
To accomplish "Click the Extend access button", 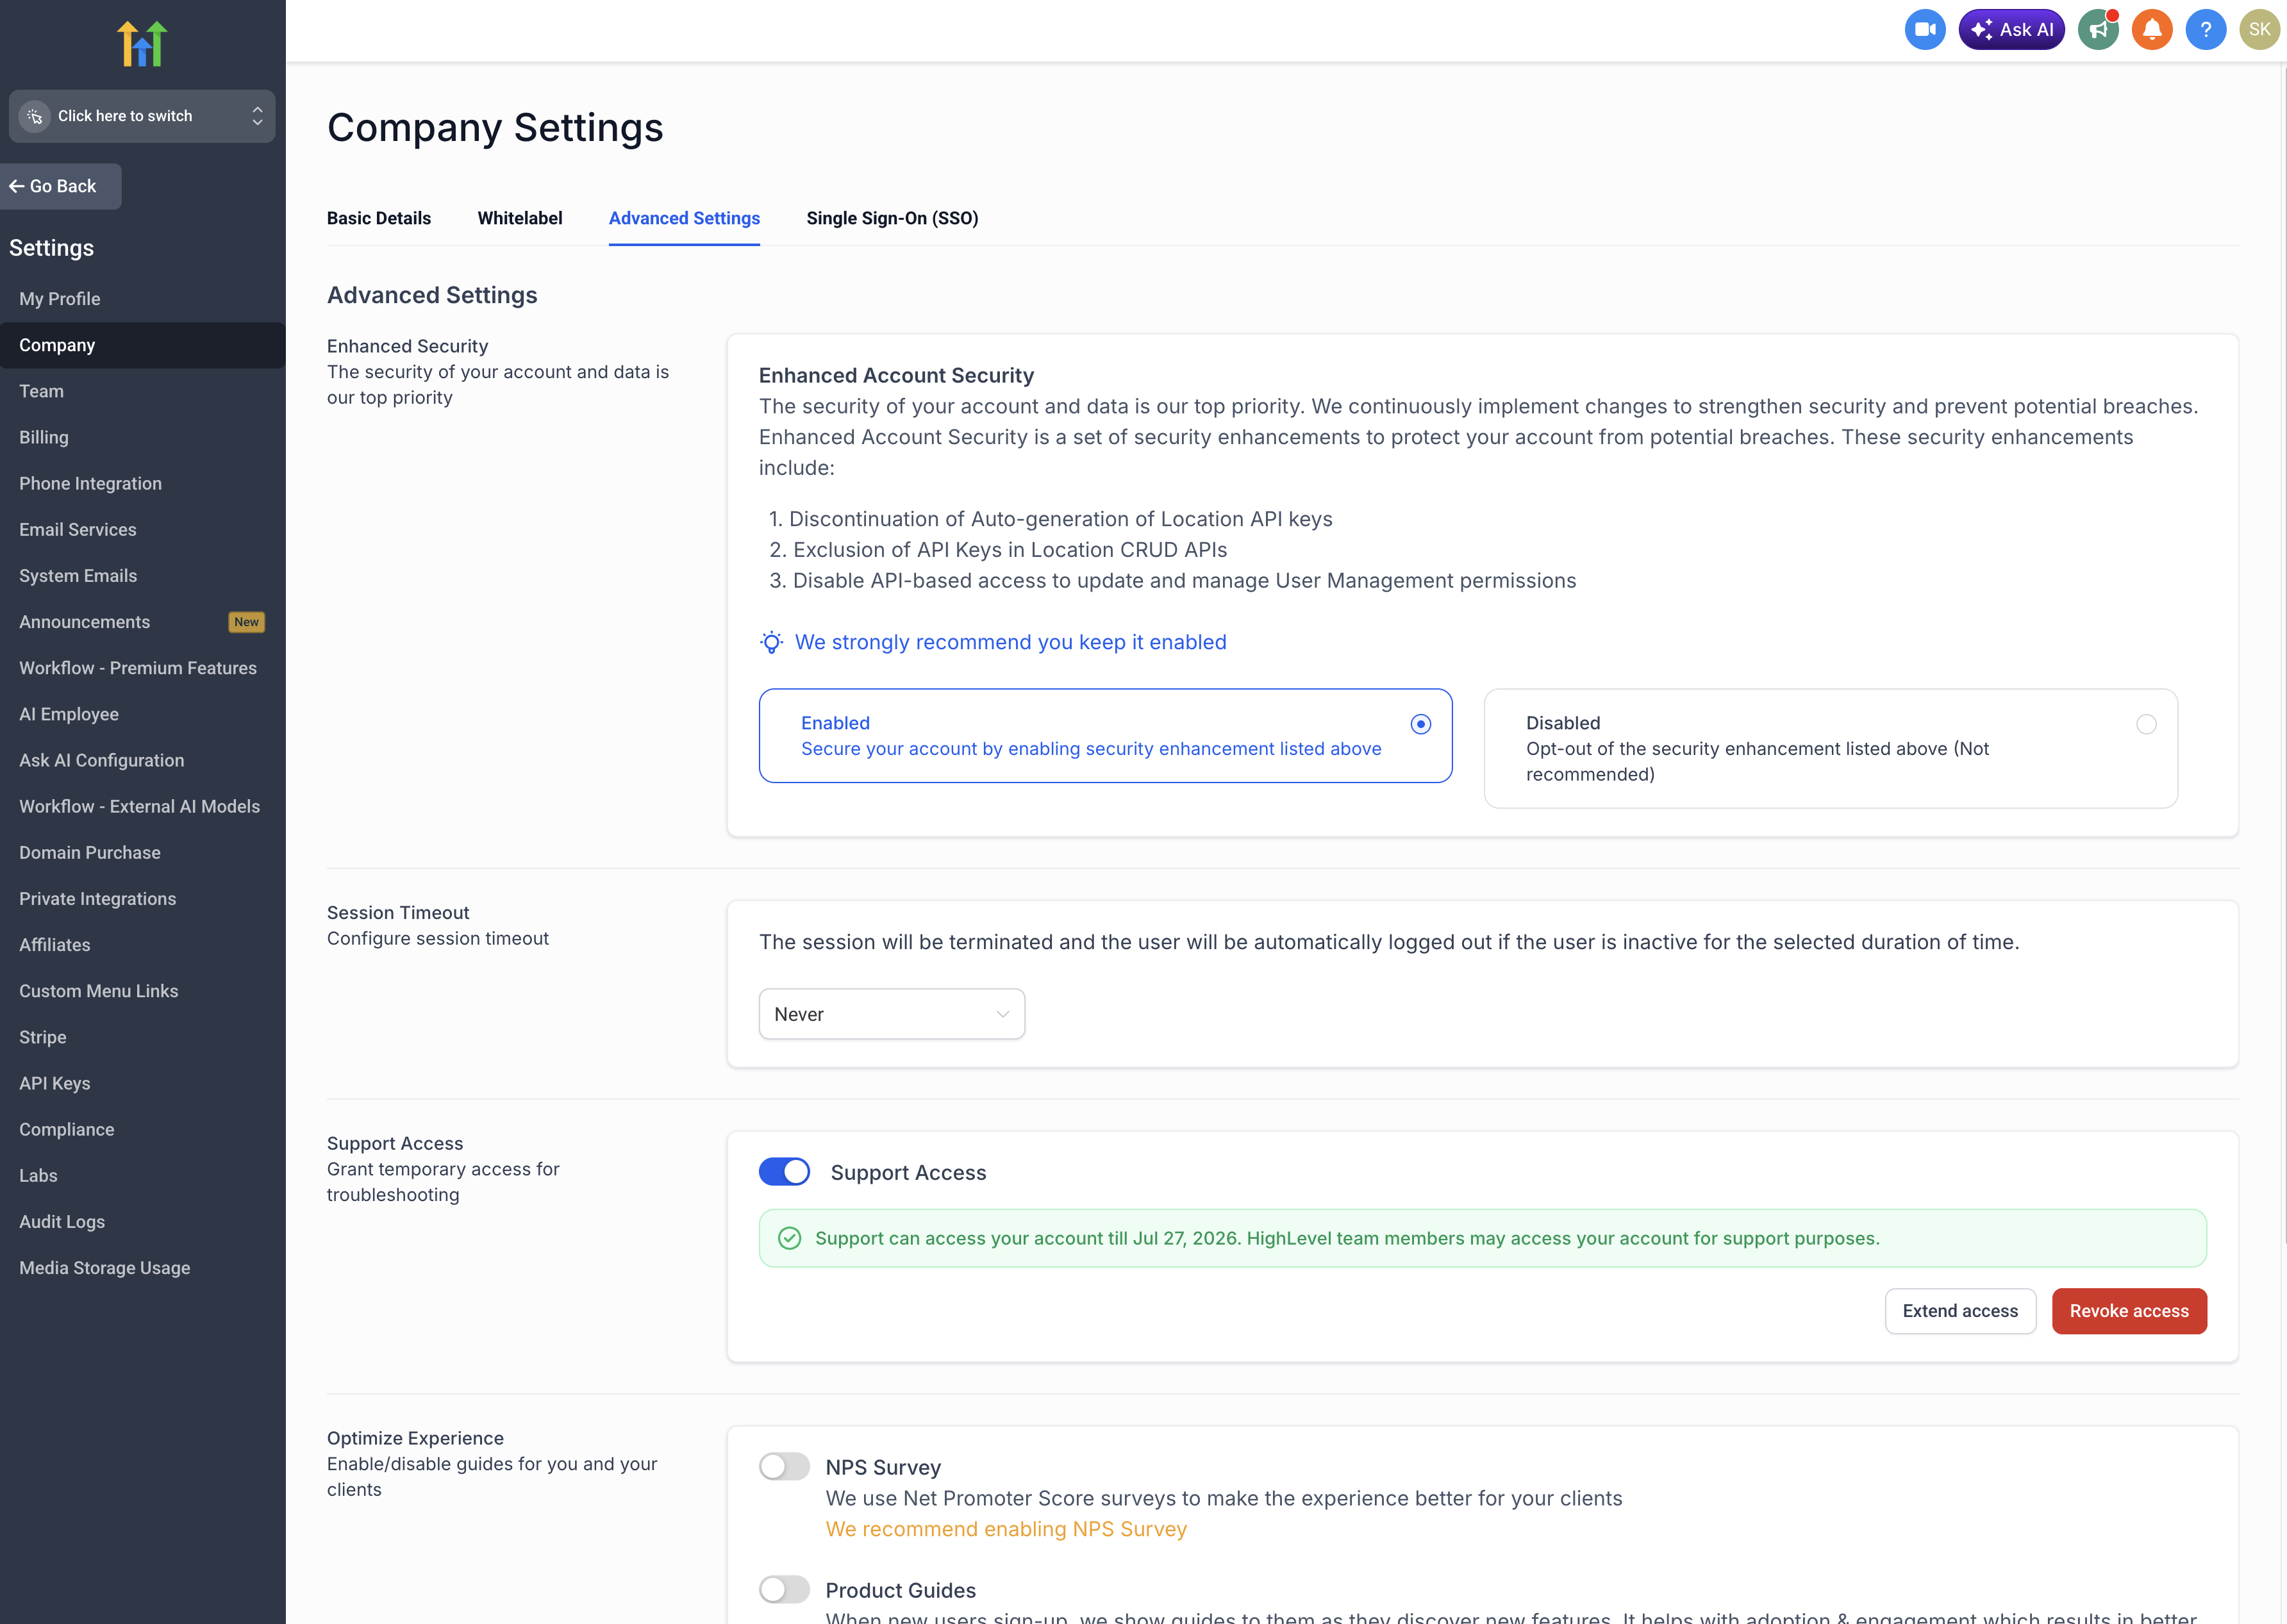I will pos(1959,1311).
